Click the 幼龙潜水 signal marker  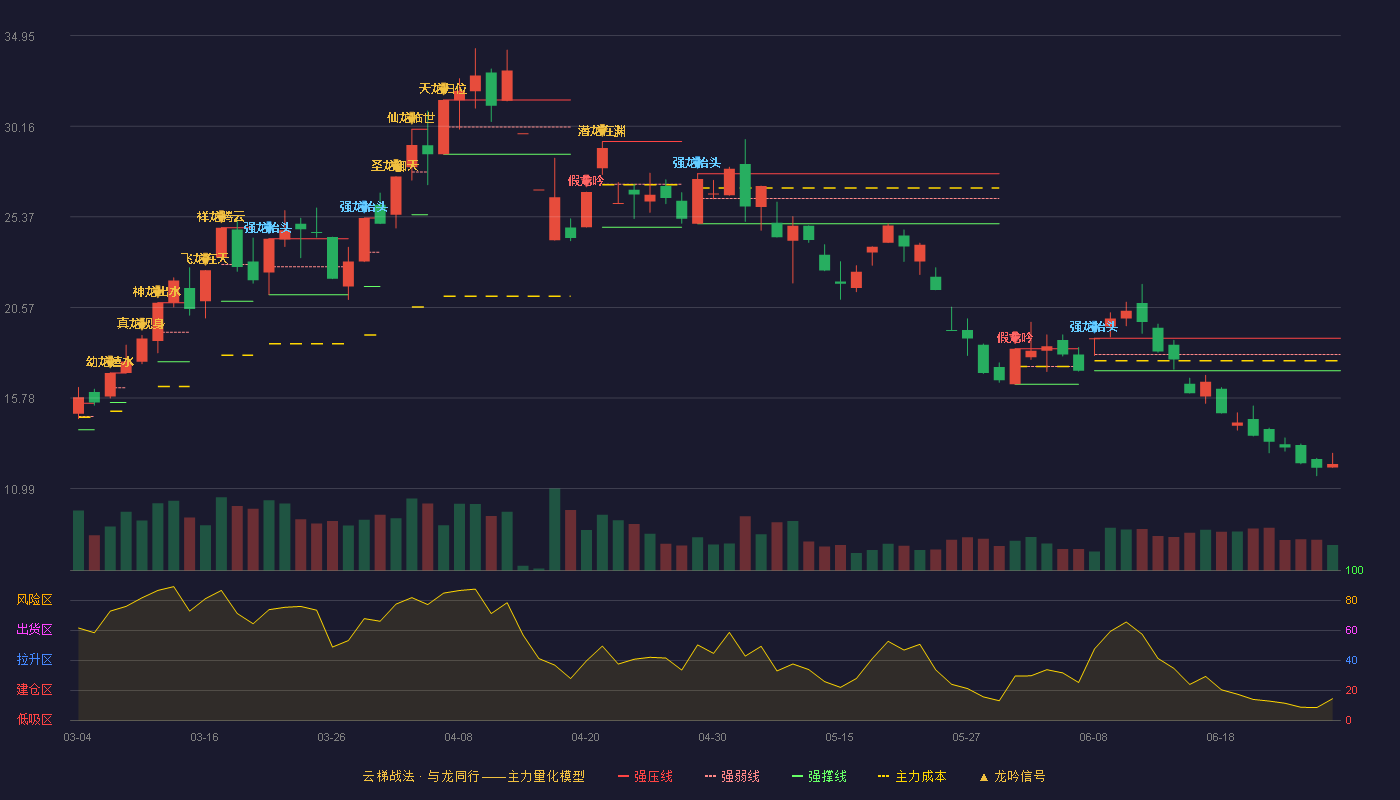coord(110,362)
